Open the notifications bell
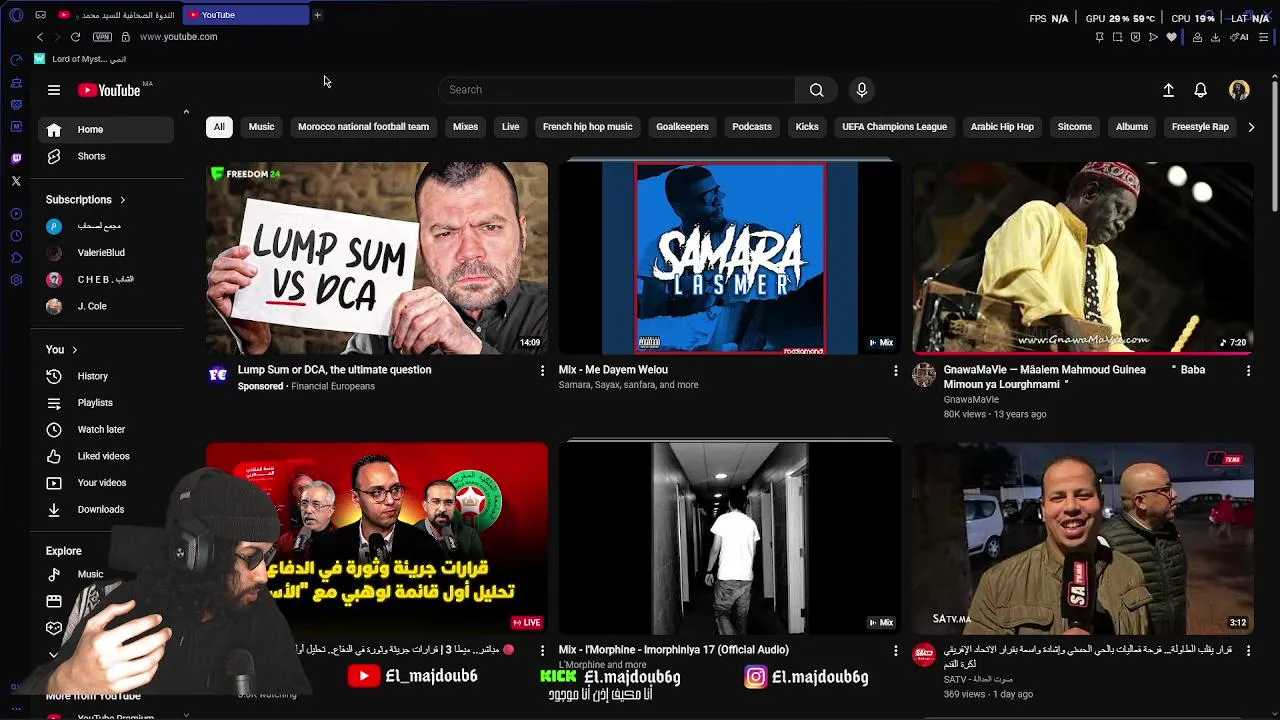The width and height of the screenshot is (1280, 720). [x=1201, y=90]
